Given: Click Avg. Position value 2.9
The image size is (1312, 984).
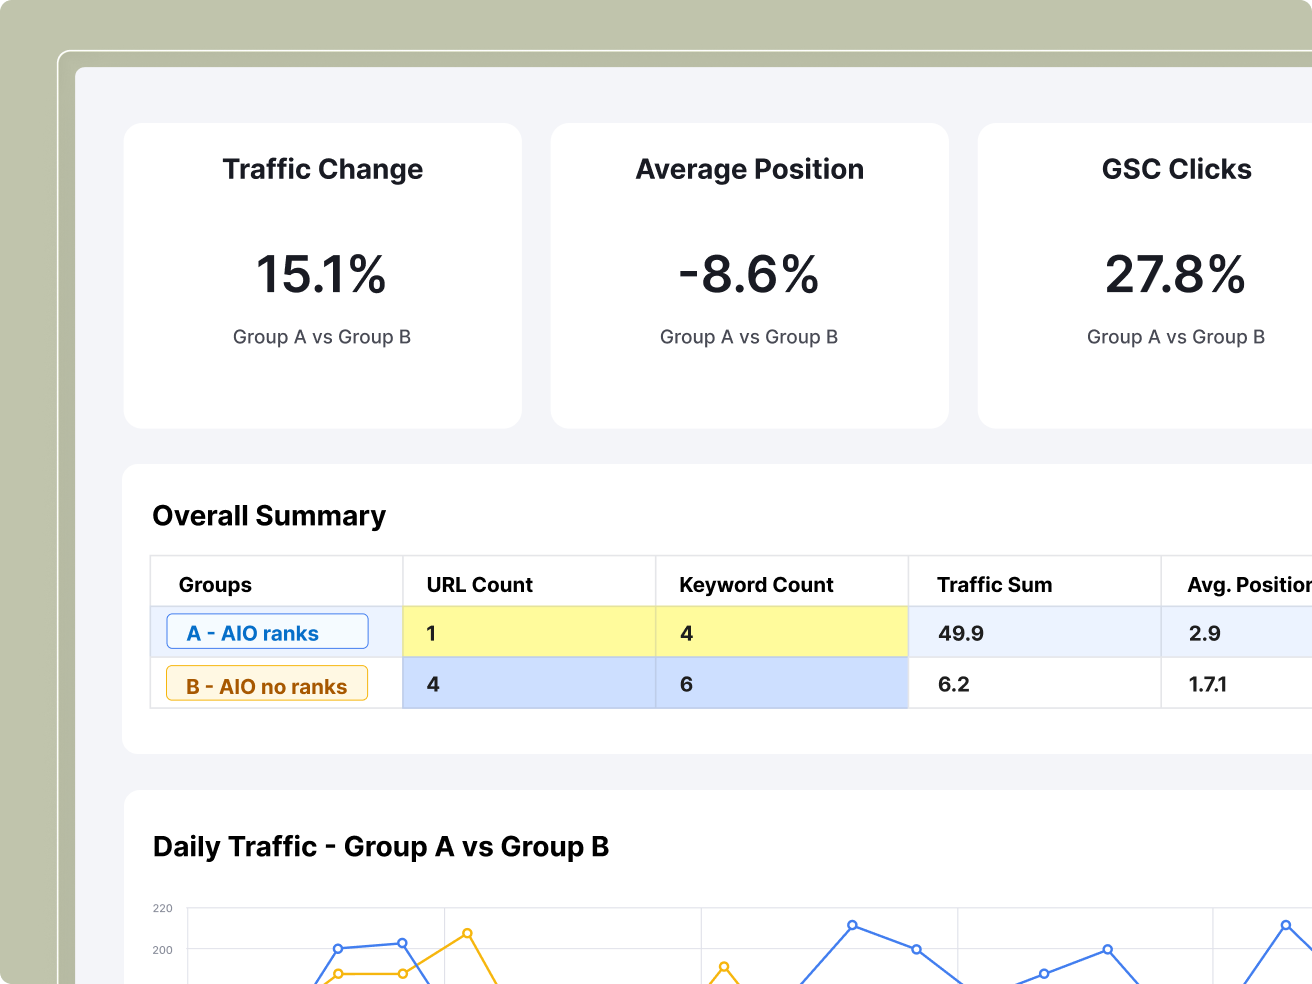Looking at the screenshot, I should (x=1204, y=633).
